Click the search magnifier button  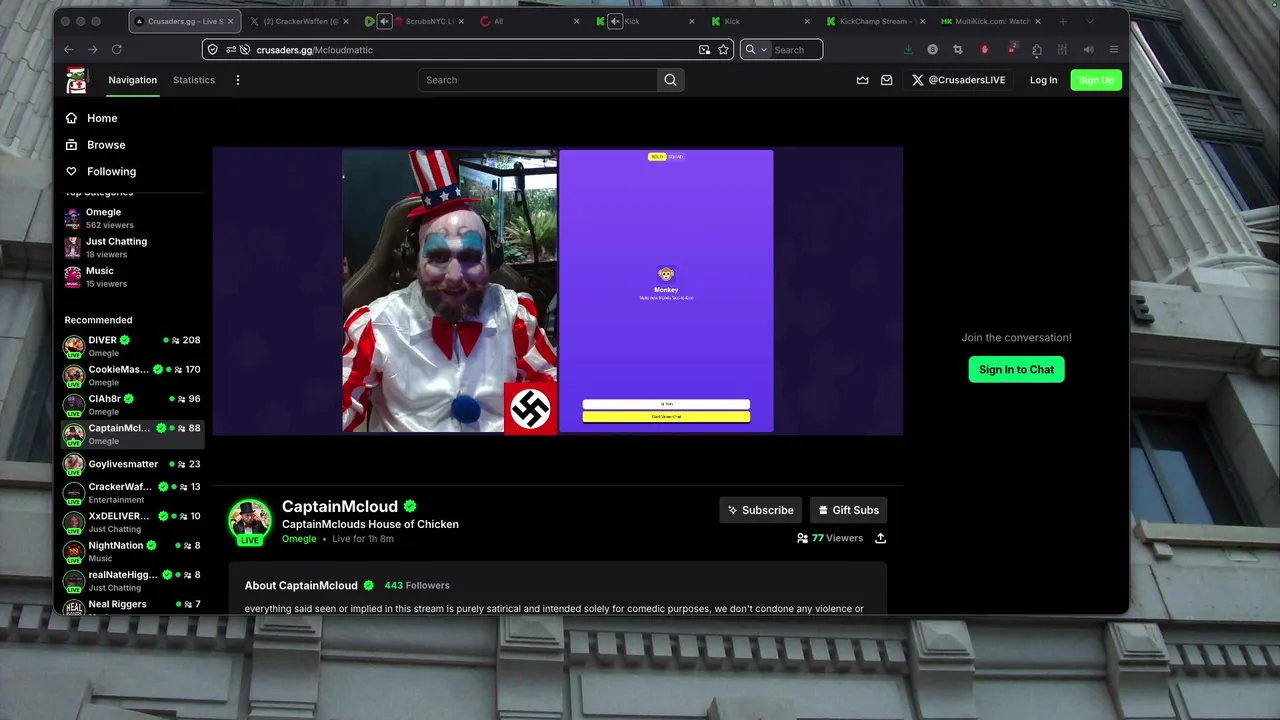pyautogui.click(x=670, y=80)
